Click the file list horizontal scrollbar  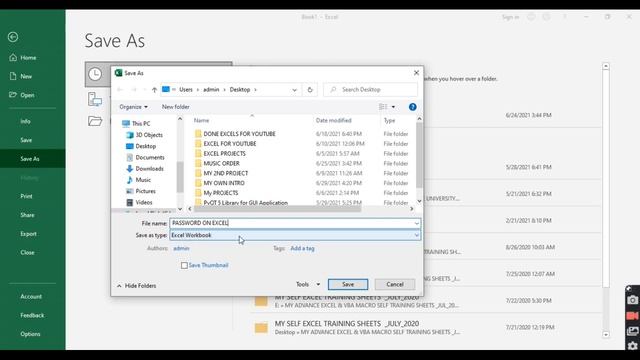tap(278, 209)
